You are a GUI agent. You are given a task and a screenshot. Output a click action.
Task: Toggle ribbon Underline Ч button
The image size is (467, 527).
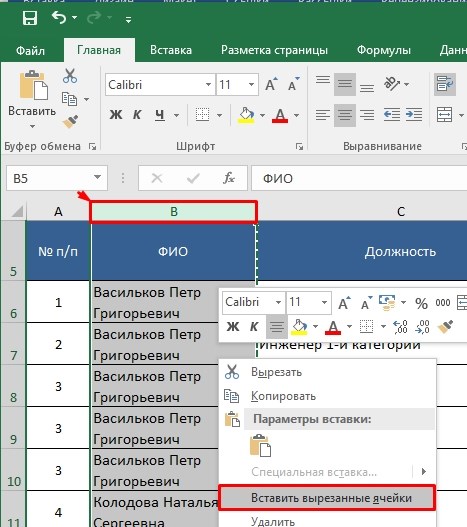[160, 115]
